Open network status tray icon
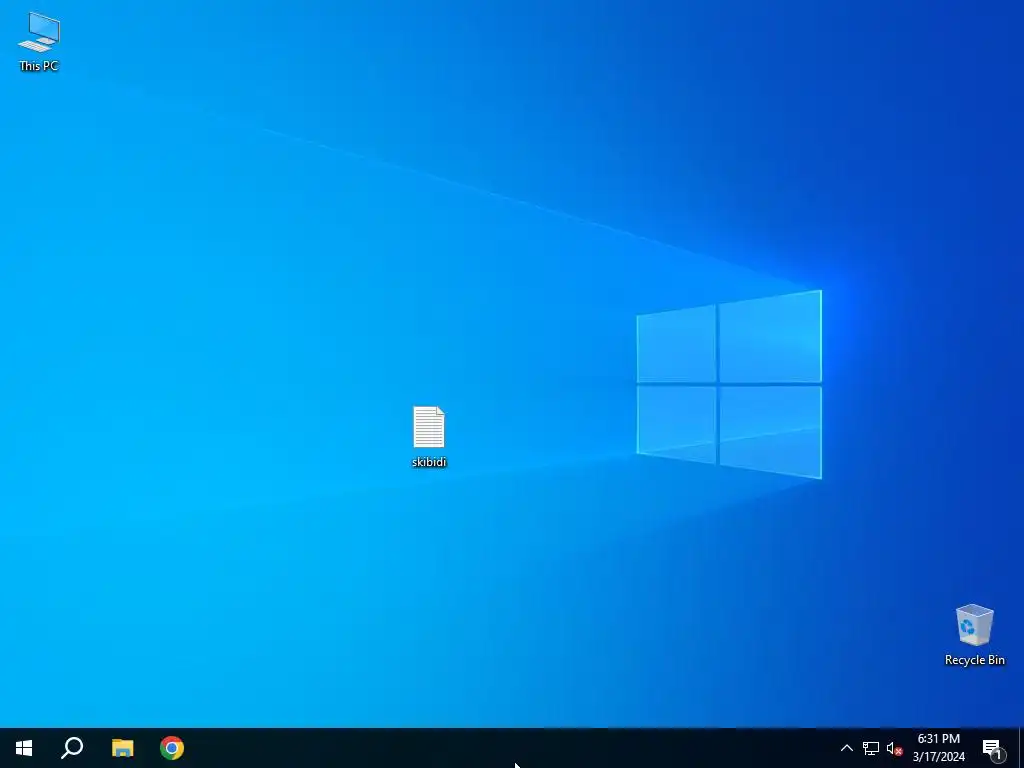Image resolution: width=1024 pixels, height=768 pixels. click(871, 748)
